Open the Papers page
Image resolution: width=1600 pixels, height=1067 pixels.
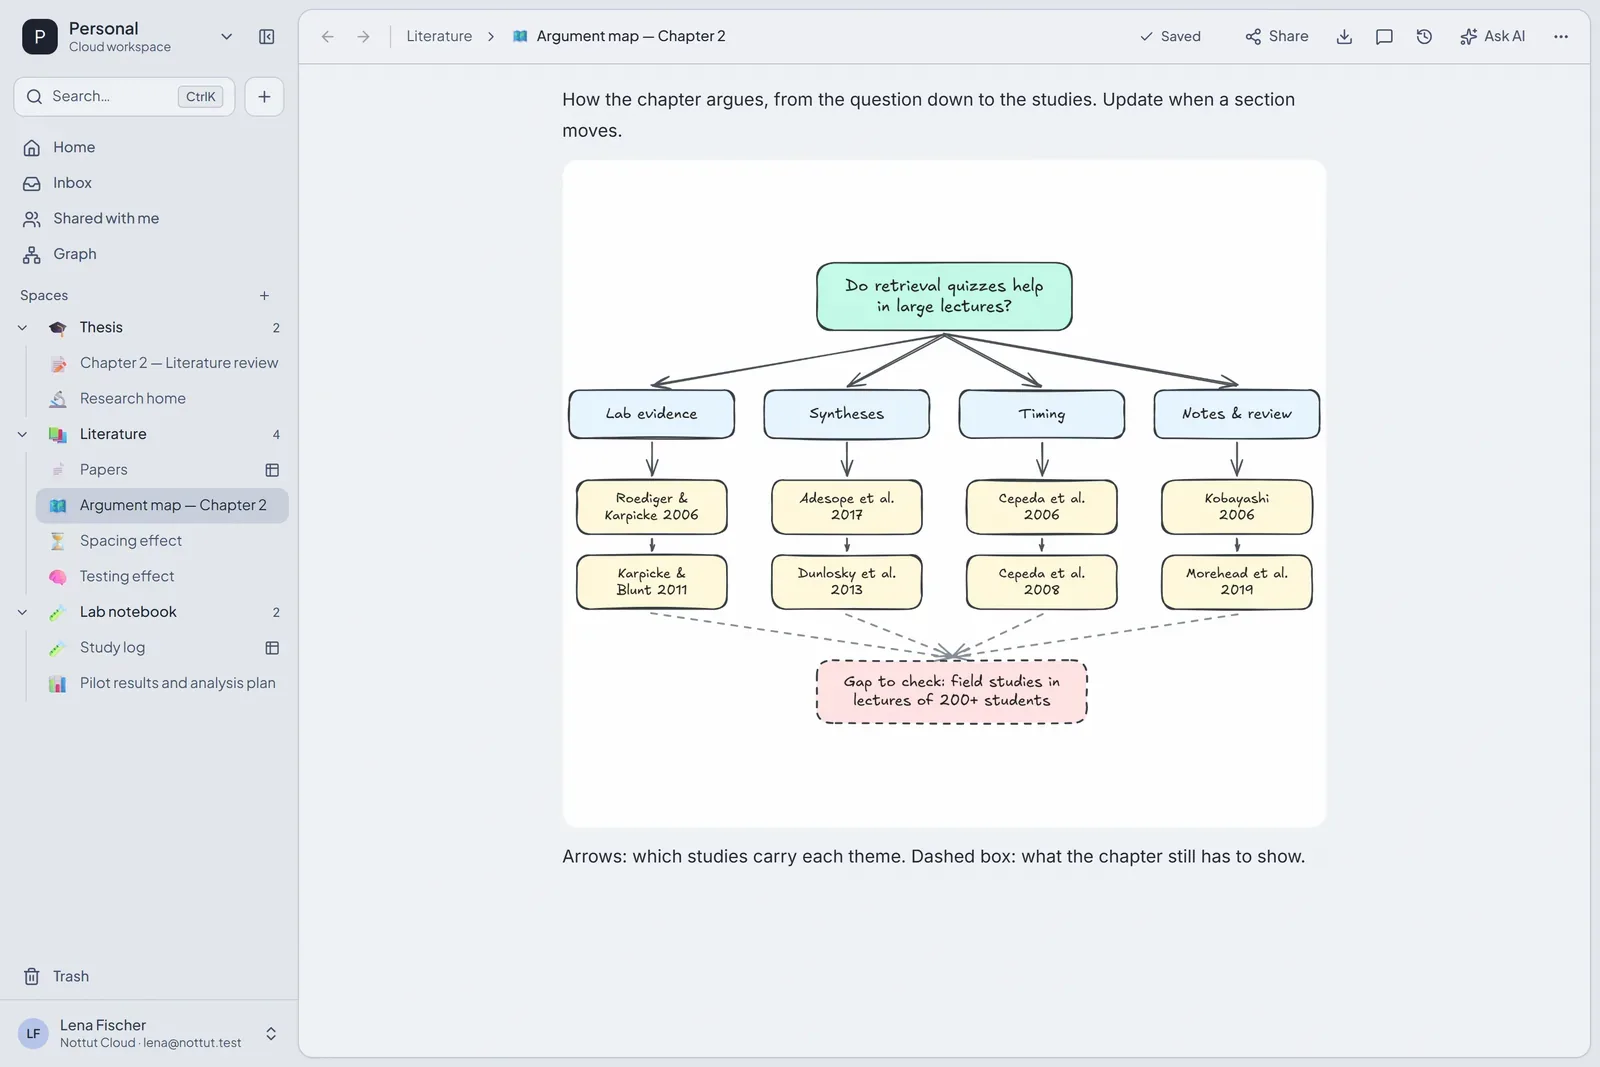[162, 470]
